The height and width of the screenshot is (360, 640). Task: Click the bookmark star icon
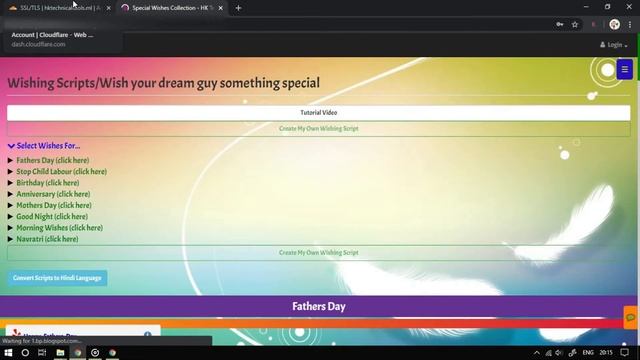pos(575,25)
